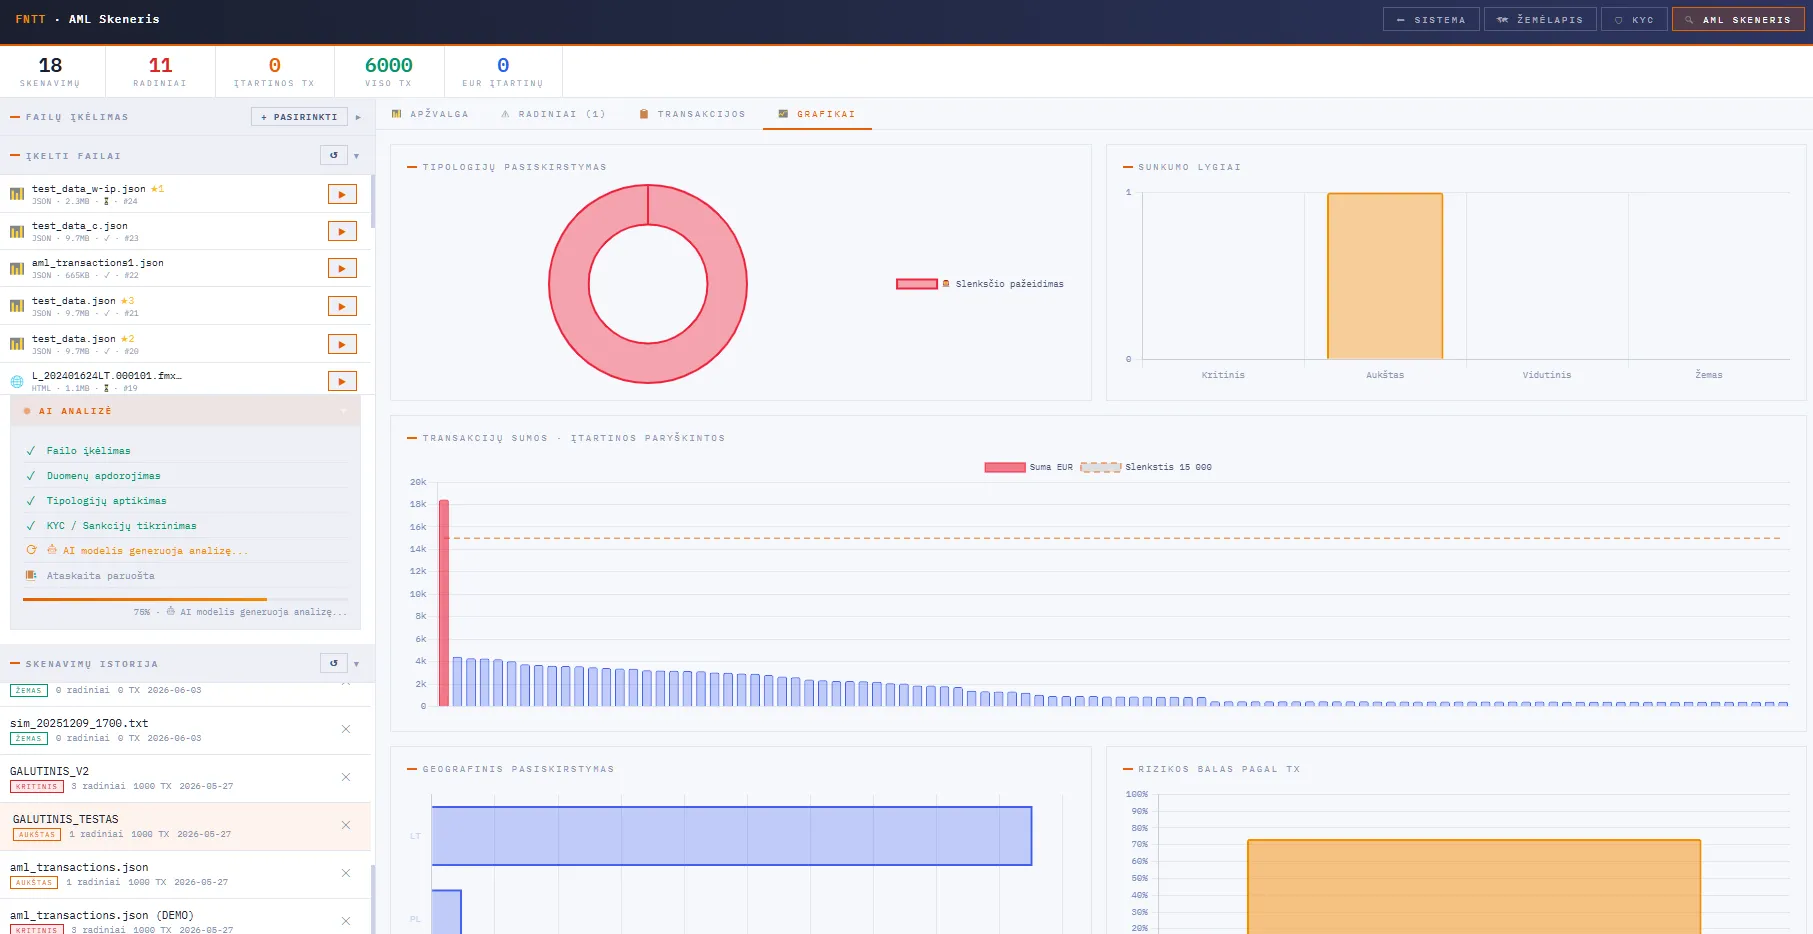Click the globe icon of the HTML file

point(17,381)
